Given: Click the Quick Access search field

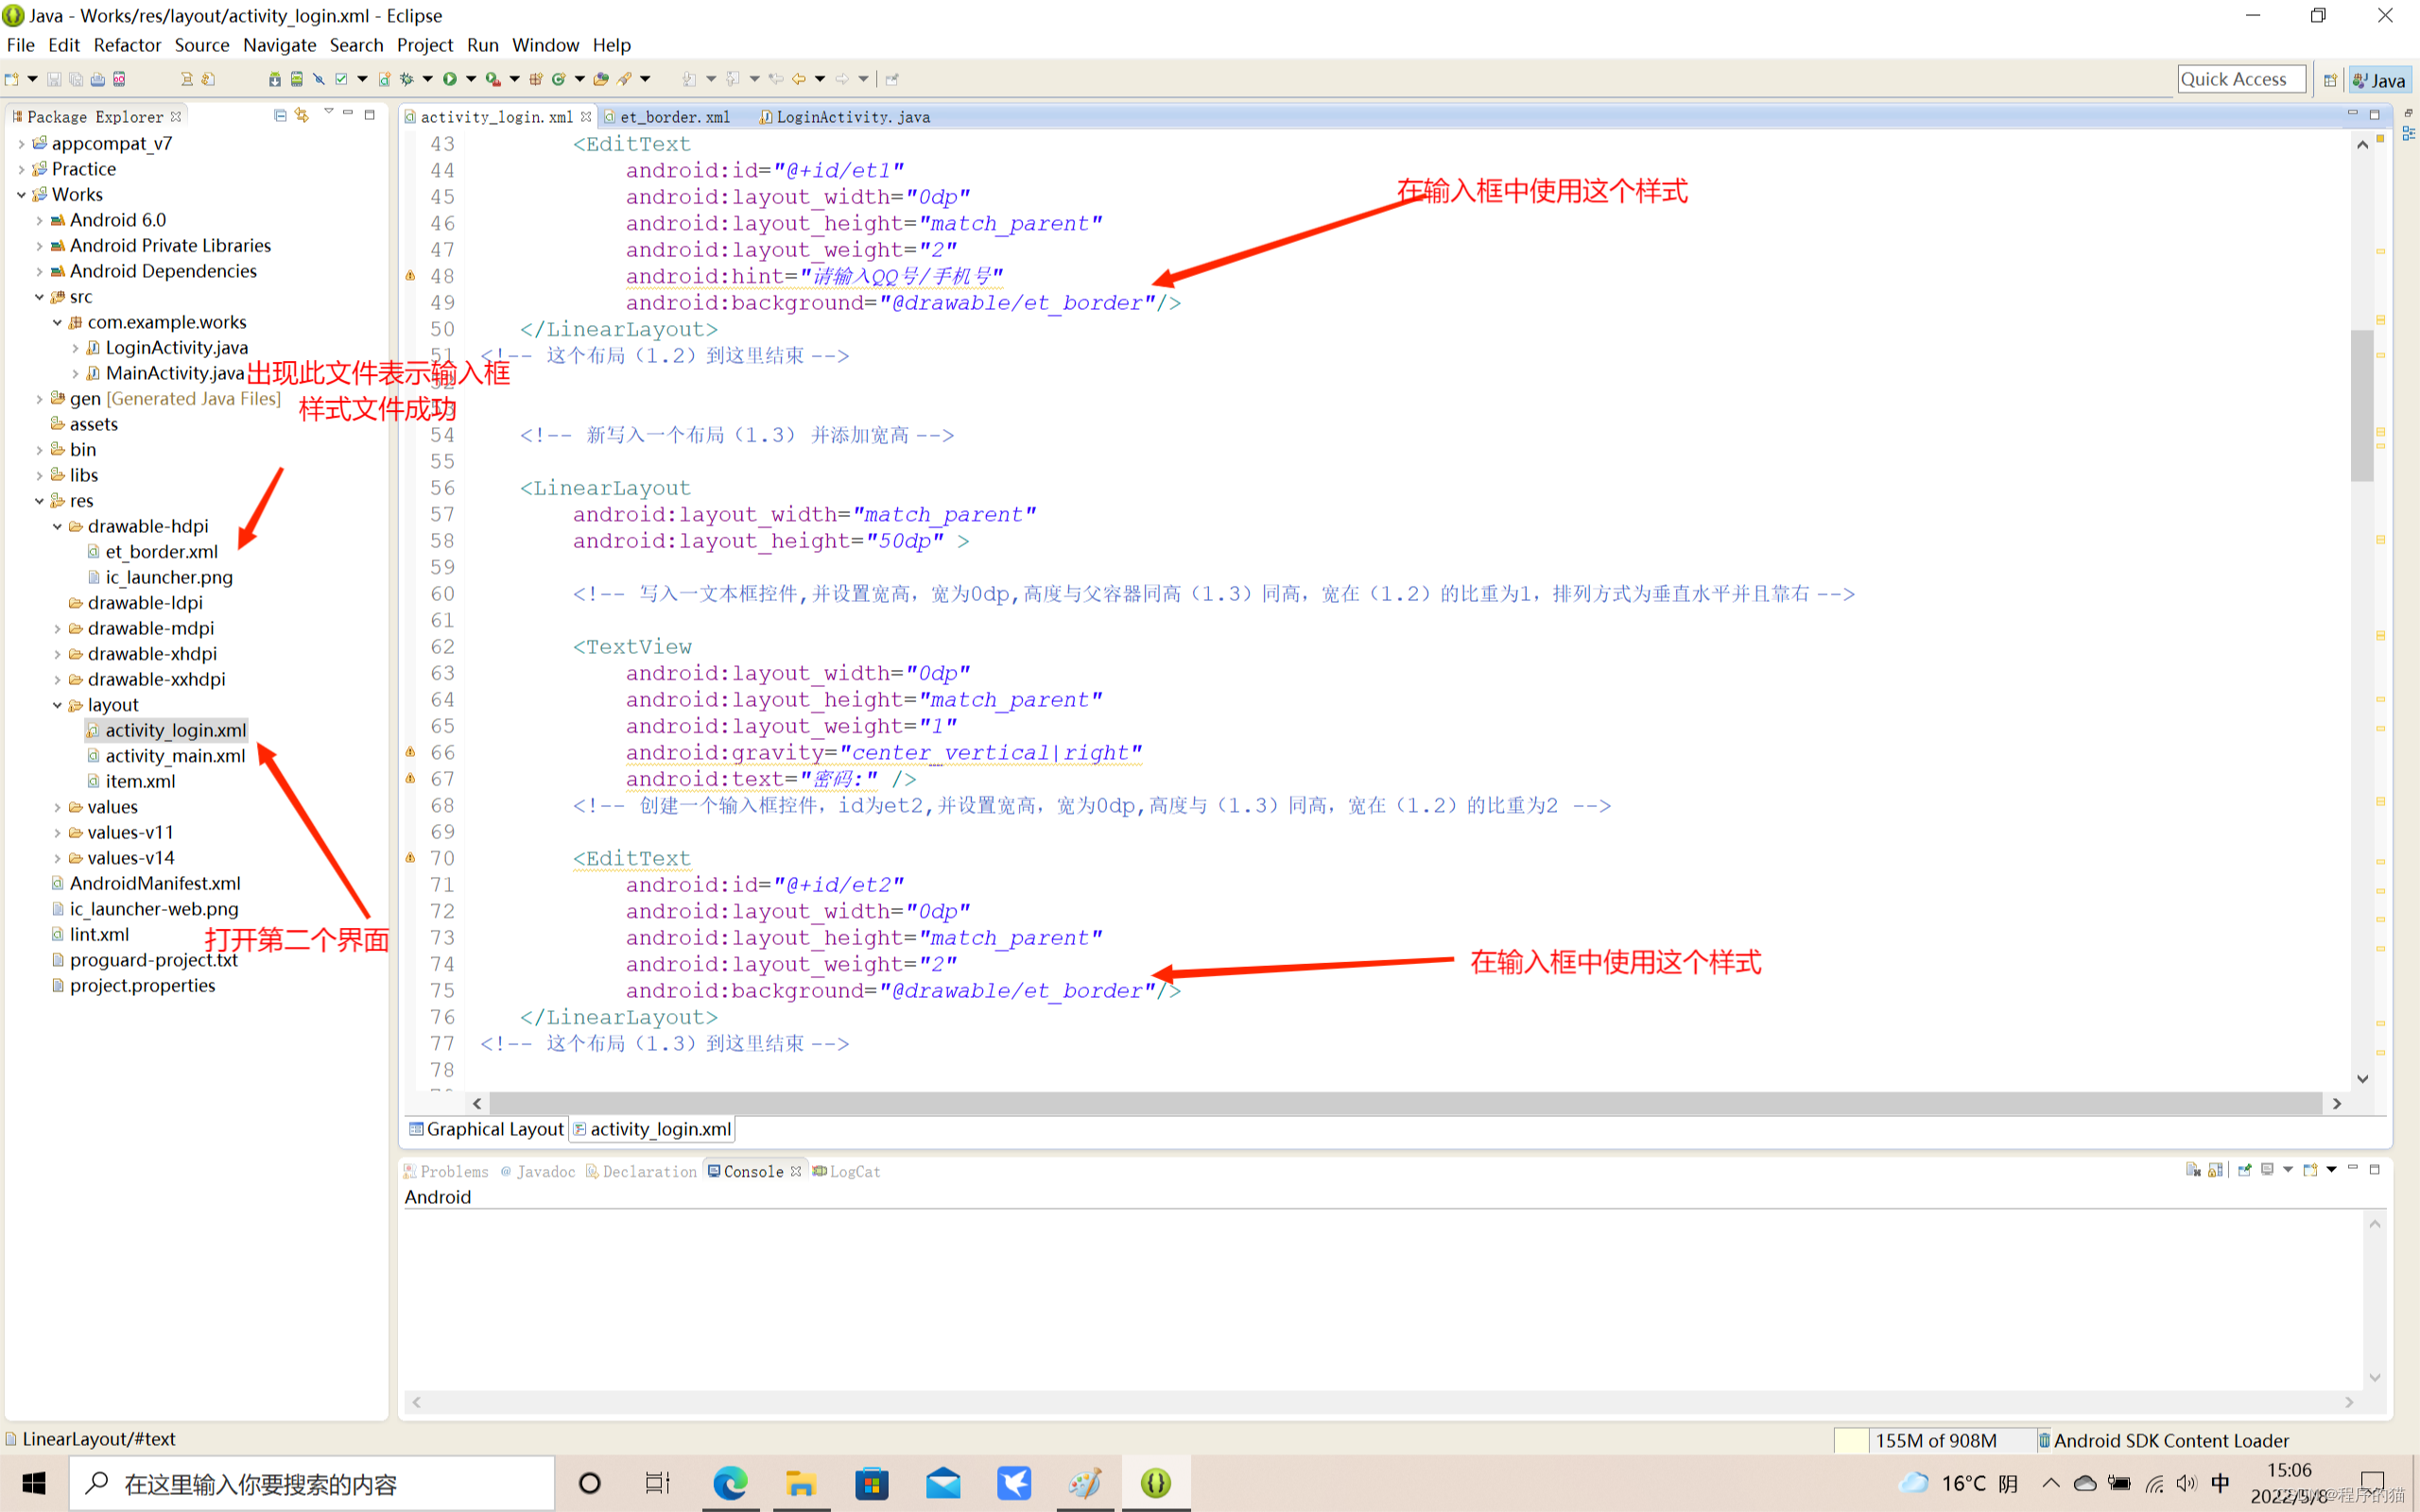Looking at the screenshot, I should 2240,79.
